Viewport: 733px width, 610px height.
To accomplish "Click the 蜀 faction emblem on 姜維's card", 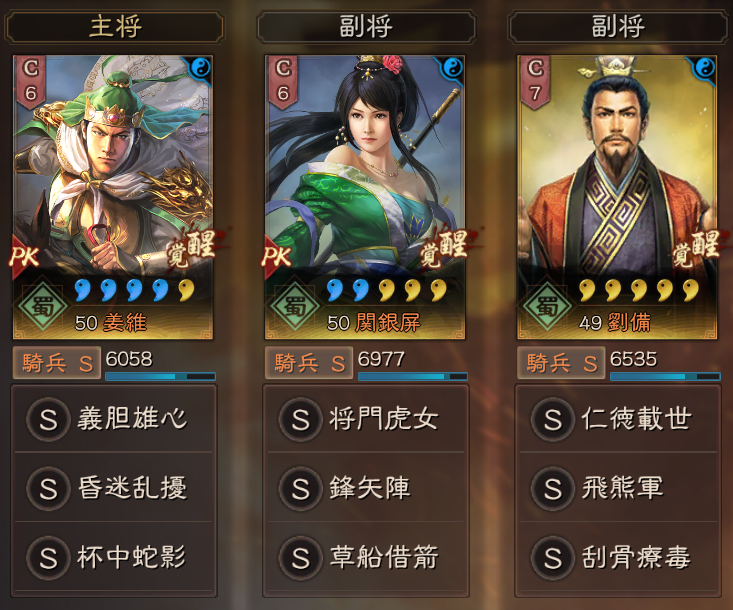I will pos(43,306).
